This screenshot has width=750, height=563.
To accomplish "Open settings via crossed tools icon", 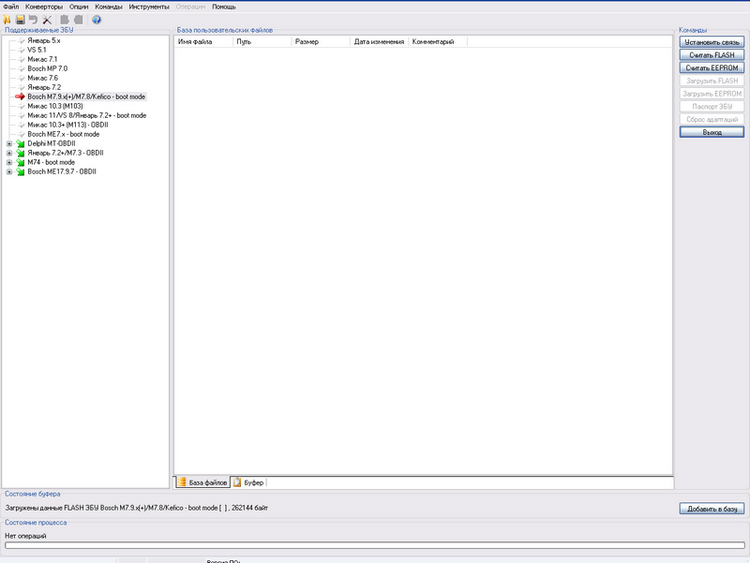I will click(x=47, y=20).
